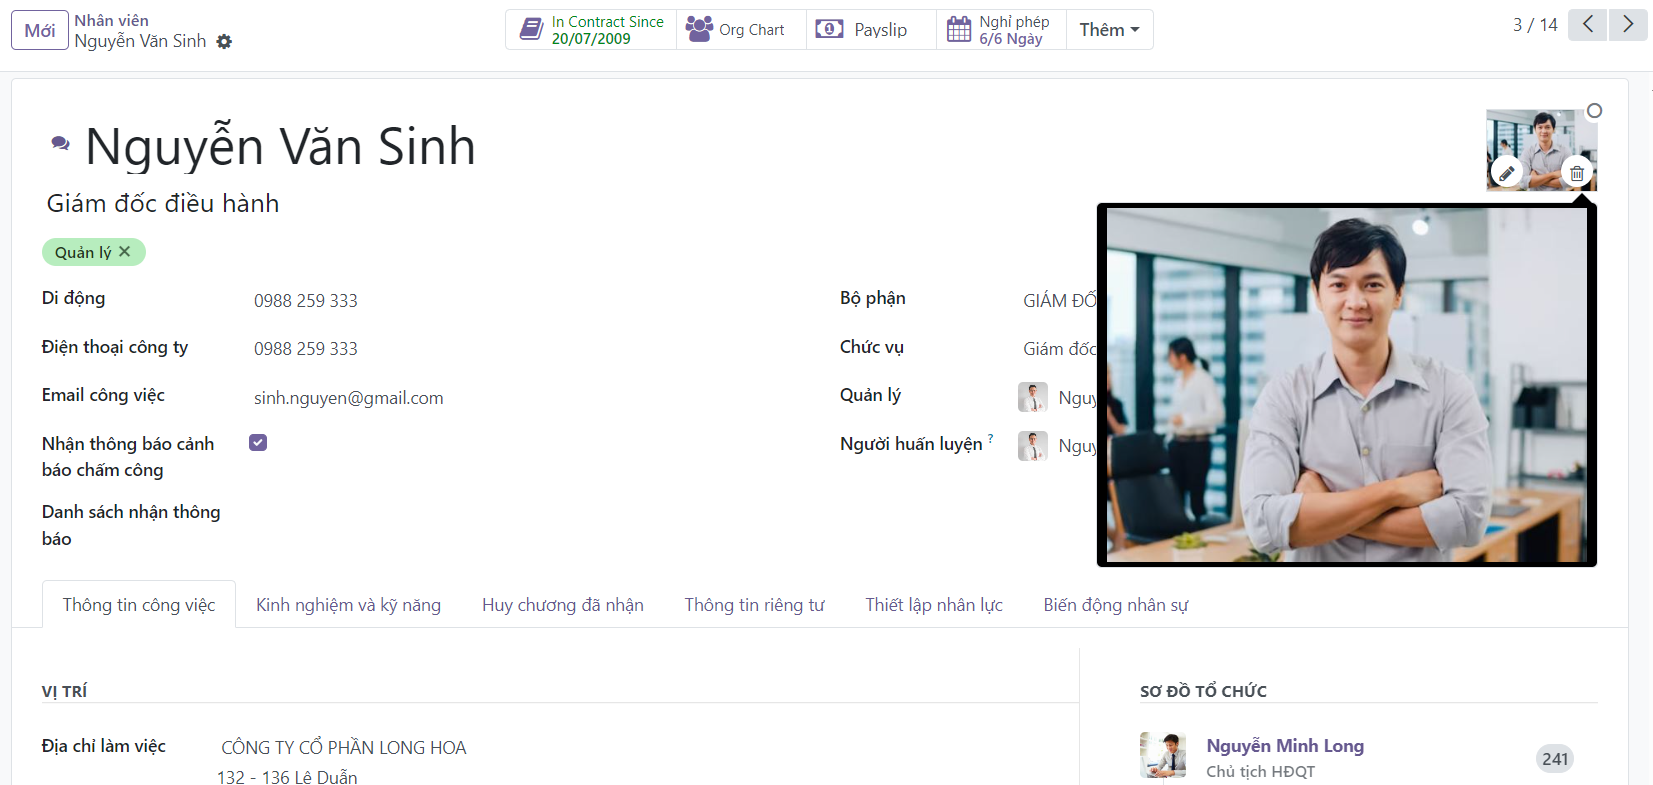
Task: Open the In Contract Since button
Action: click(591, 30)
